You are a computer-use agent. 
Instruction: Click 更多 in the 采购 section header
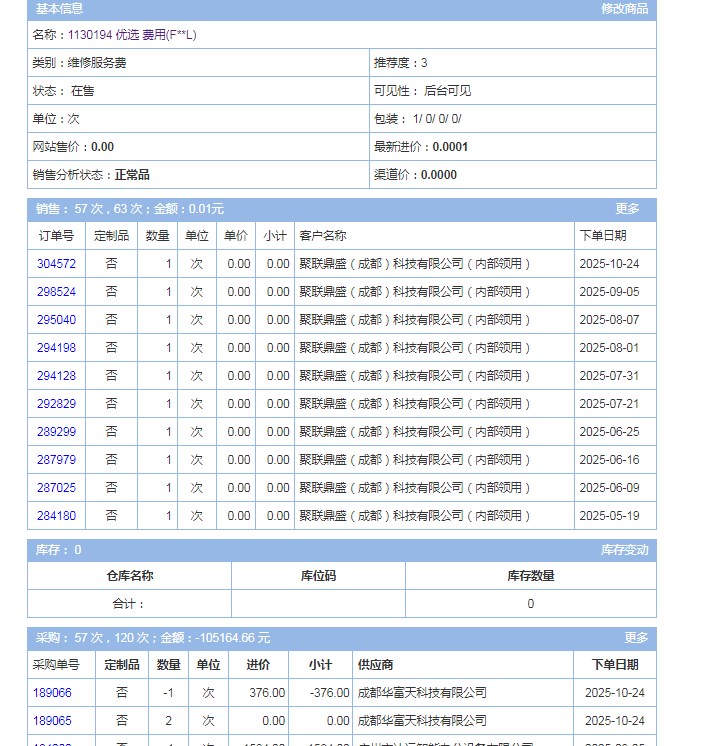pos(636,638)
